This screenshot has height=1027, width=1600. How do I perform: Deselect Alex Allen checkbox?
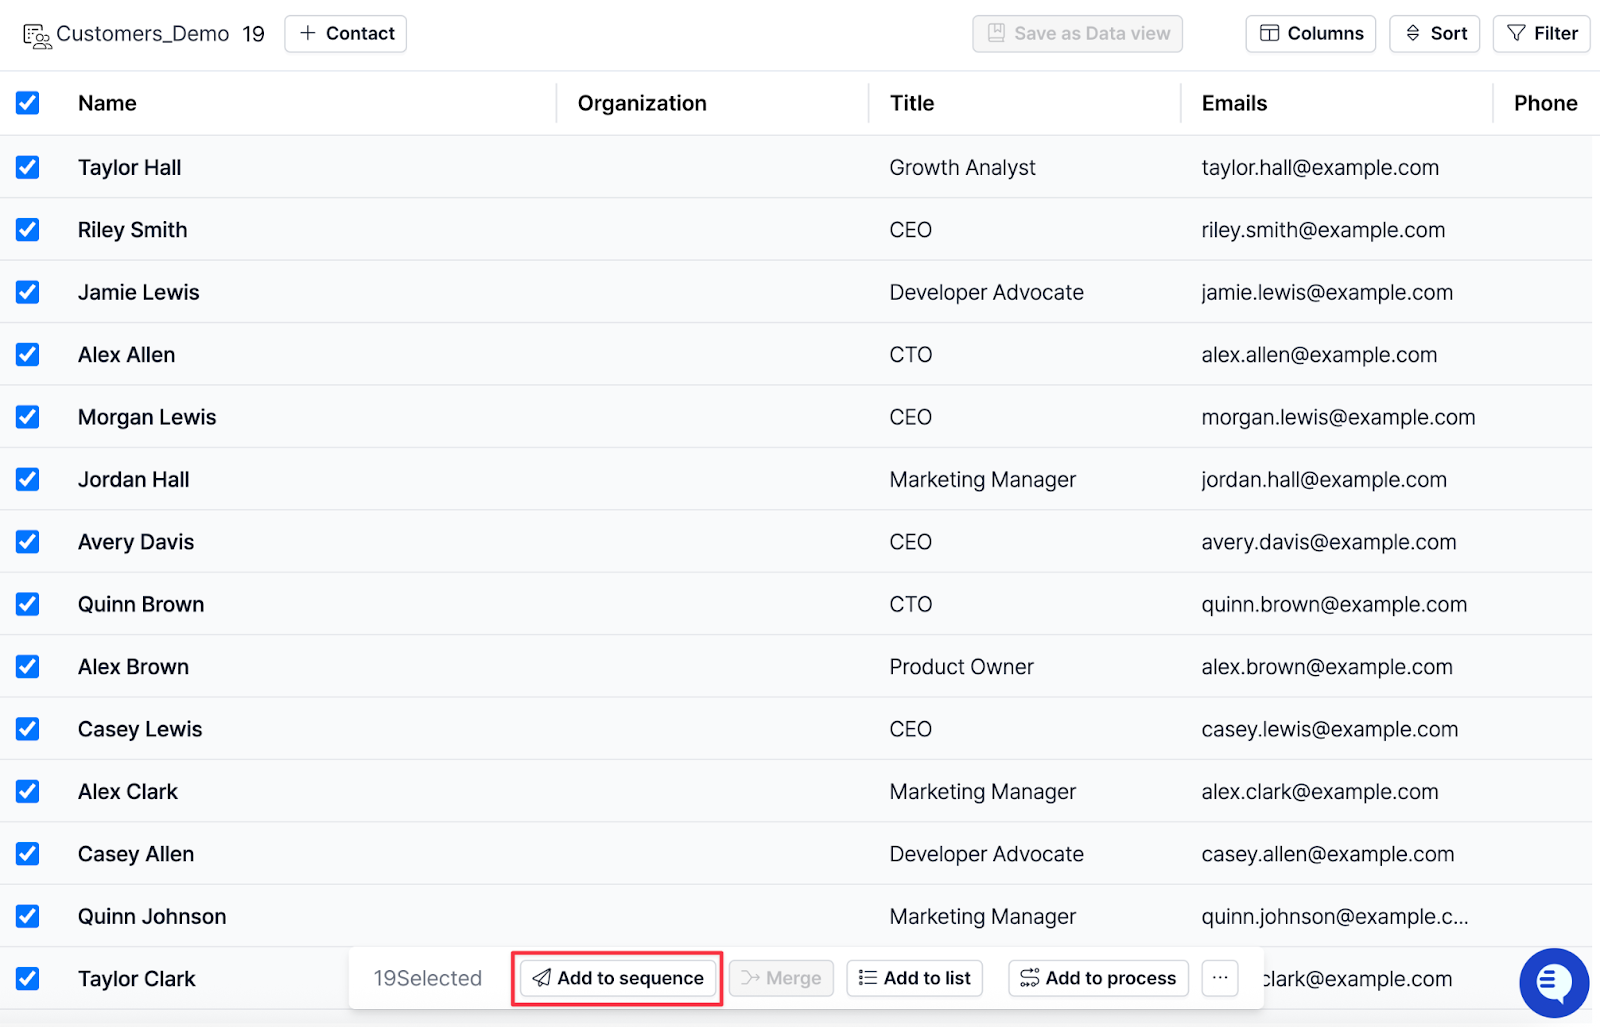[x=28, y=355]
